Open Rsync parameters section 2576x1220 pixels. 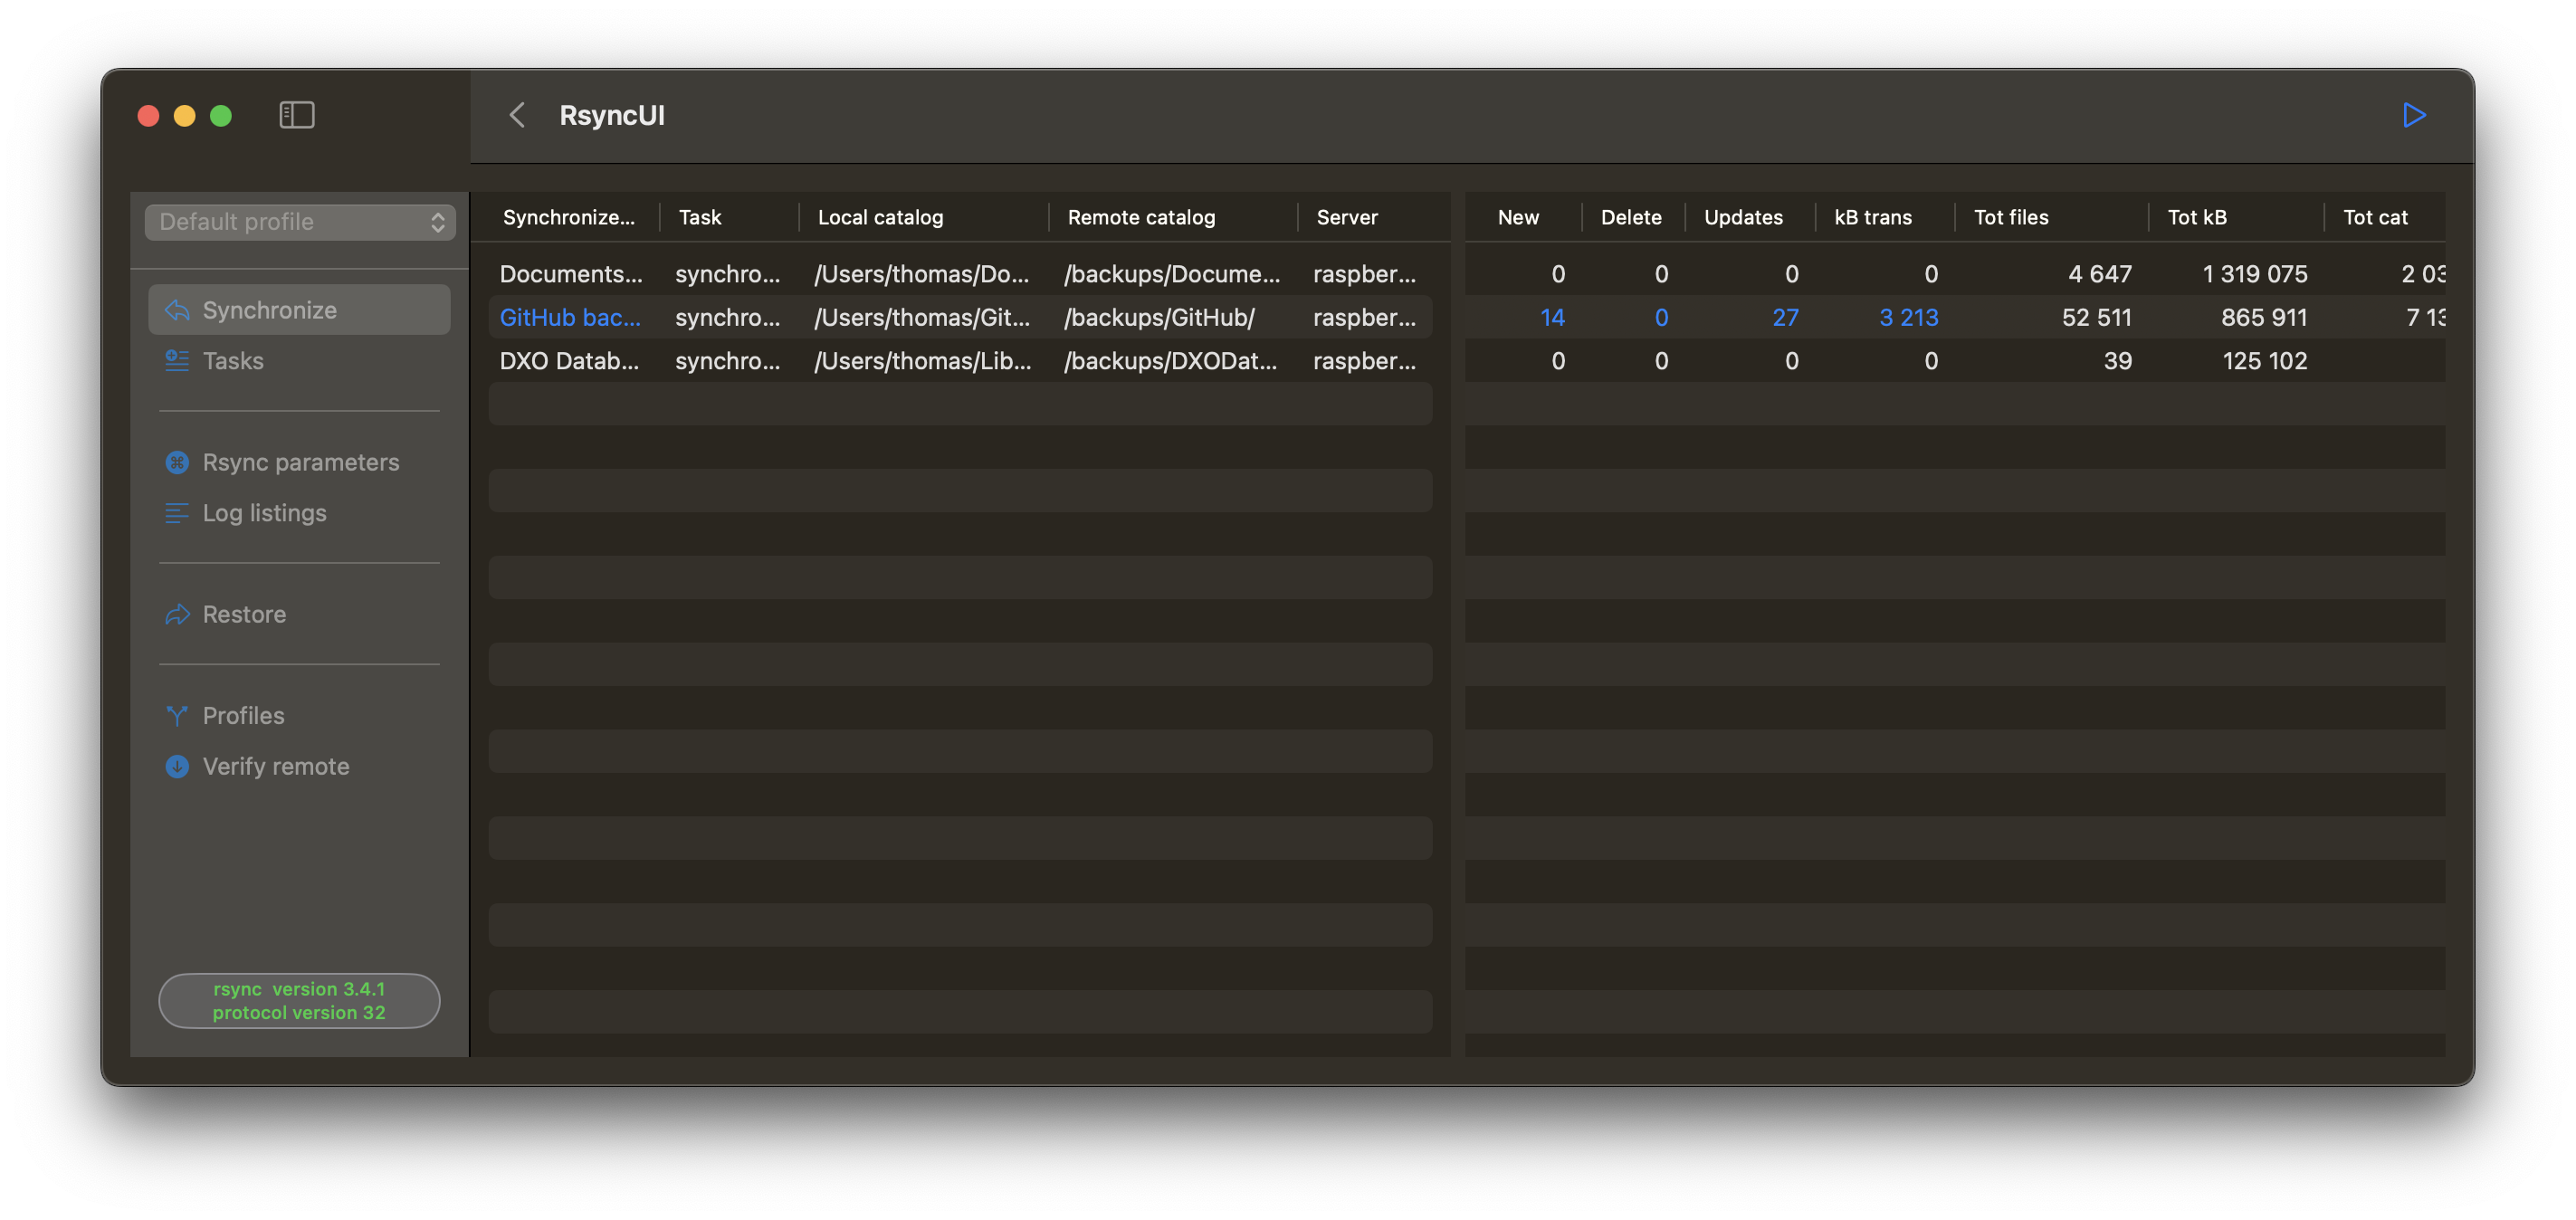click(x=299, y=462)
